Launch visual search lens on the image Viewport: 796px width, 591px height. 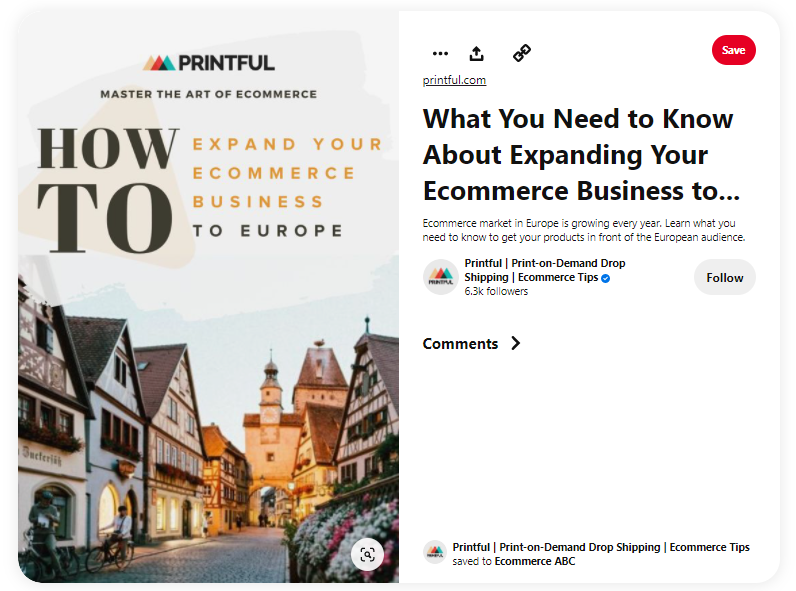(x=367, y=554)
